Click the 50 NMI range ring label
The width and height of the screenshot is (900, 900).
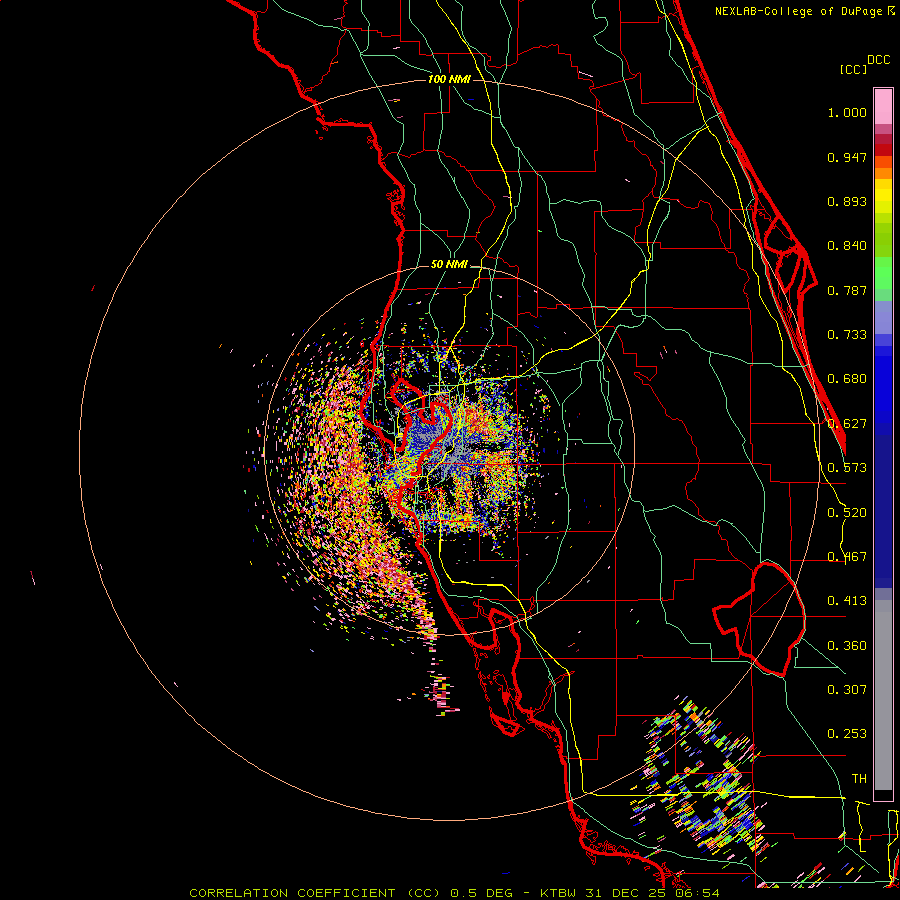(x=449, y=265)
